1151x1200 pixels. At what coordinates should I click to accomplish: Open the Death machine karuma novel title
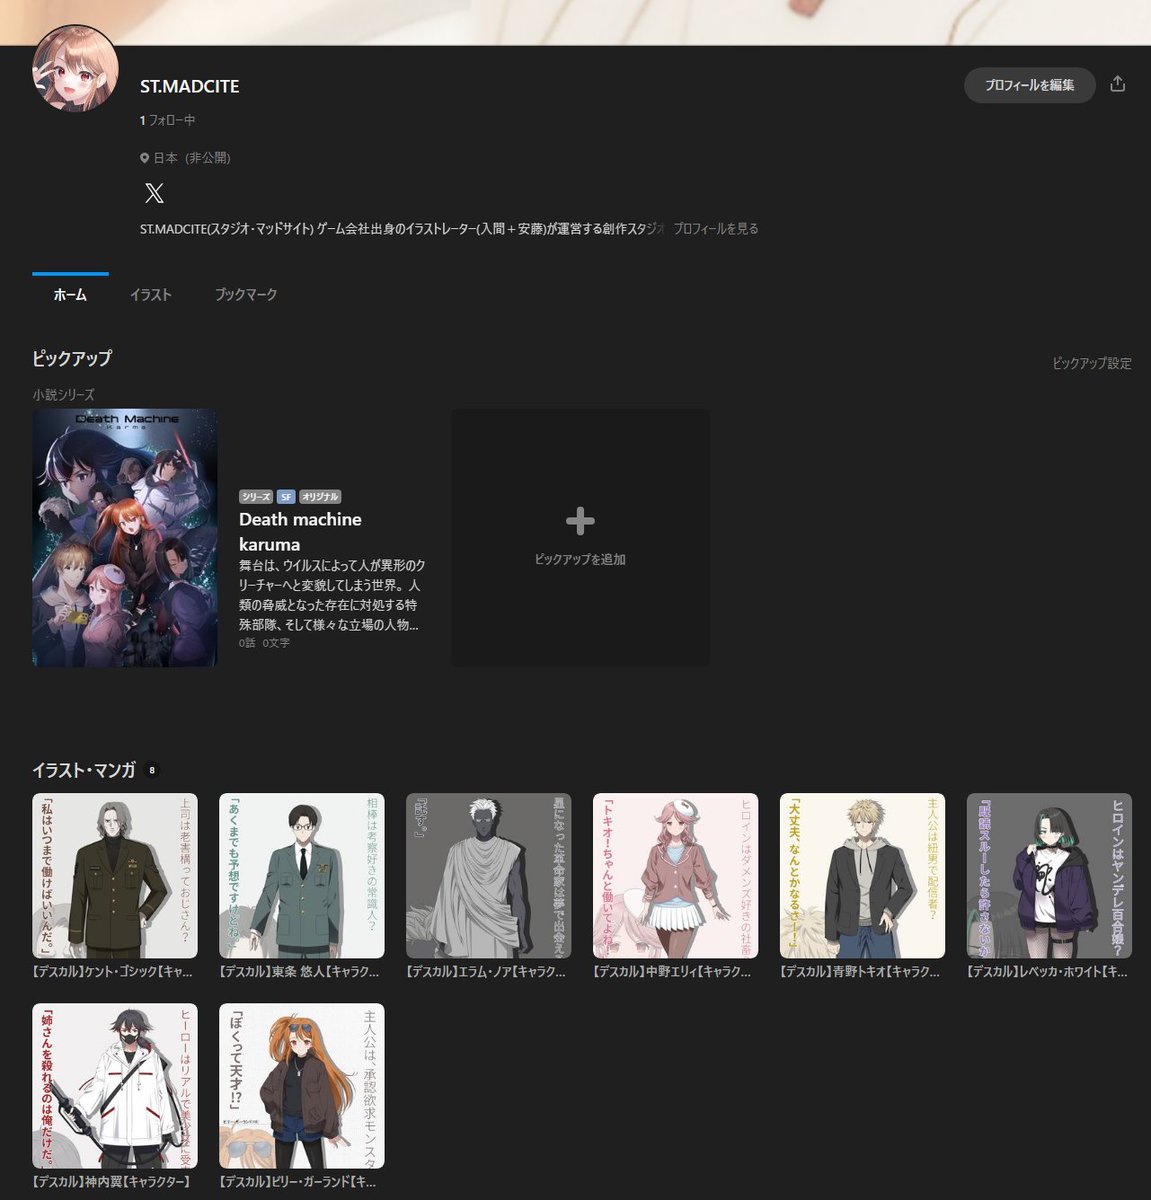[300, 531]
